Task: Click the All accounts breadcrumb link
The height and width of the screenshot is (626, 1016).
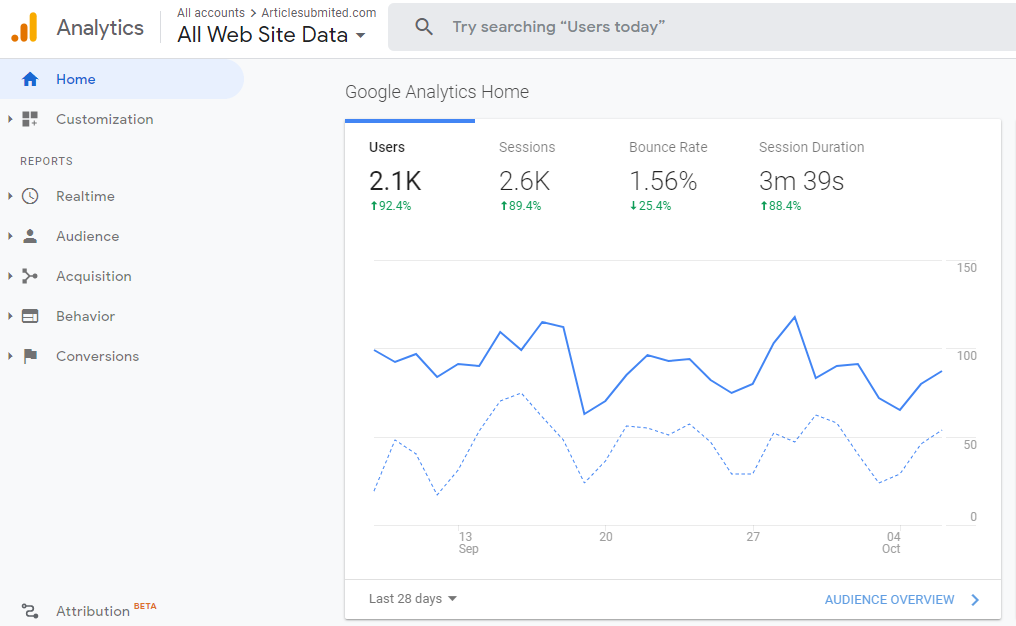Action: [x=211, y=13]
